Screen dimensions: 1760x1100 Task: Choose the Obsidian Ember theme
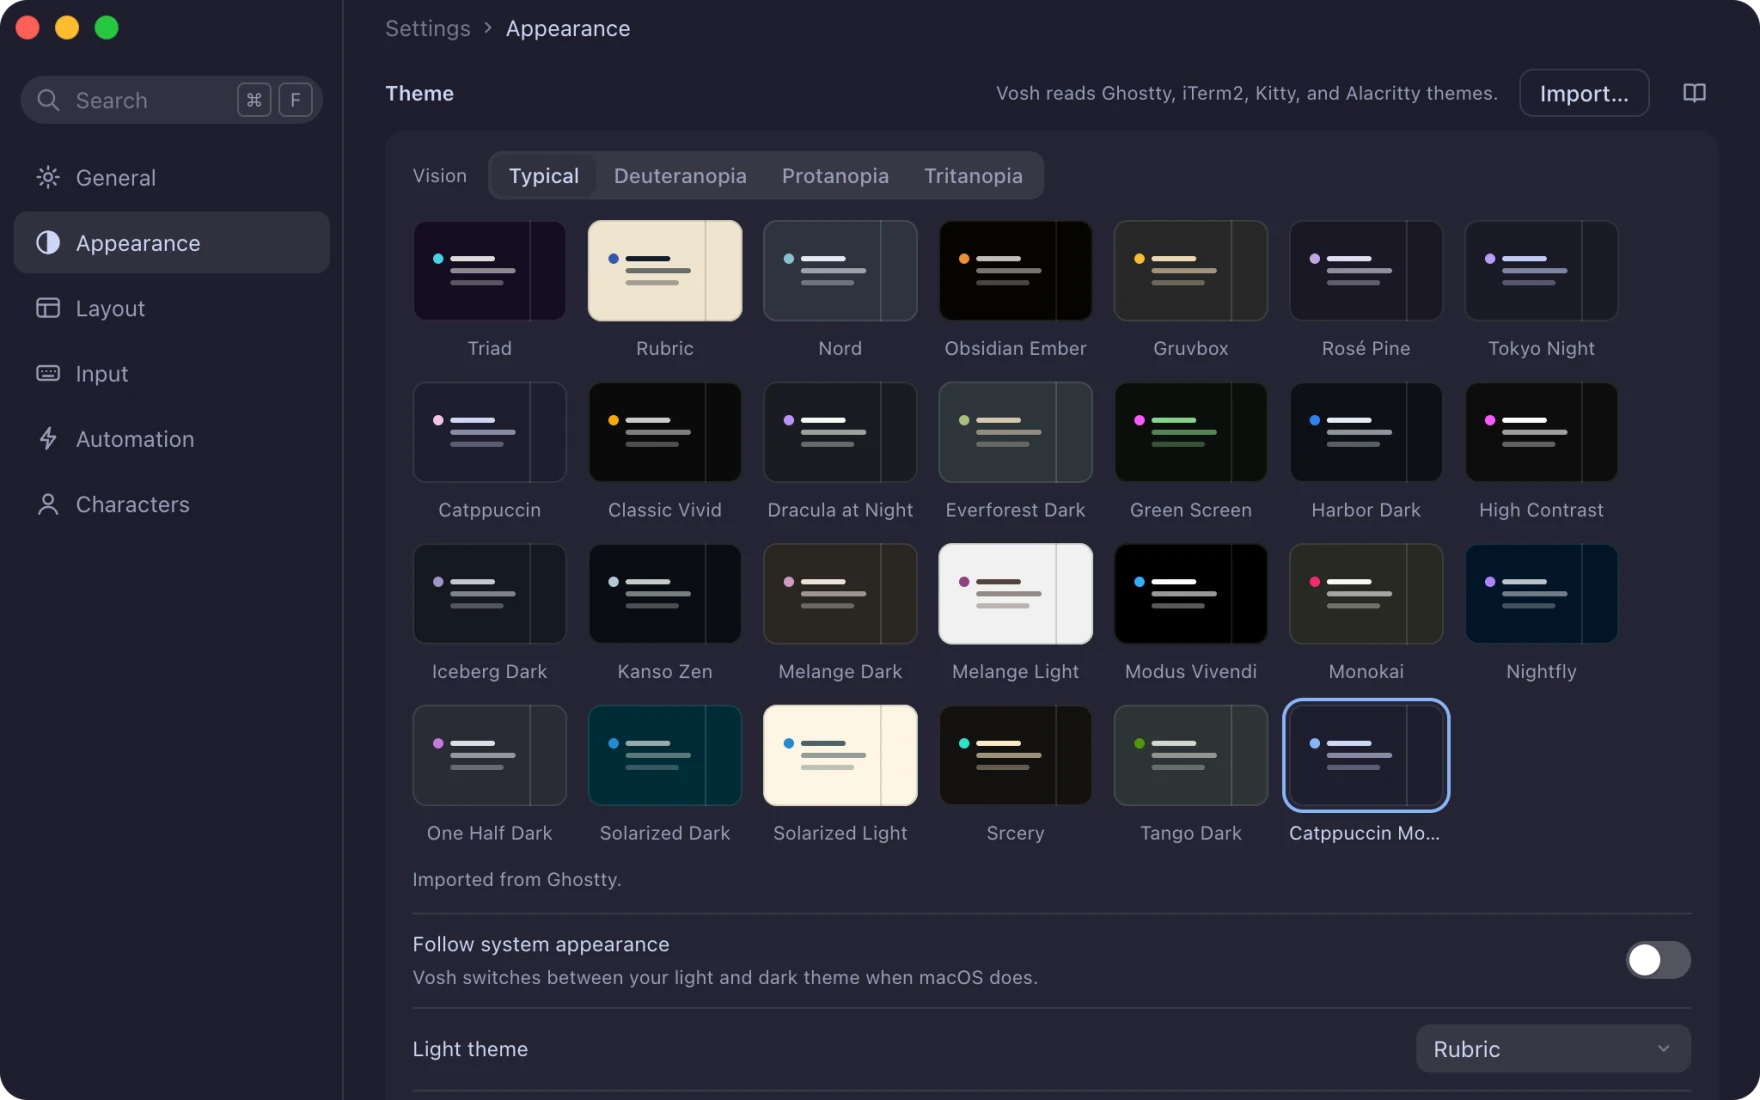[x=1015, y=271]
